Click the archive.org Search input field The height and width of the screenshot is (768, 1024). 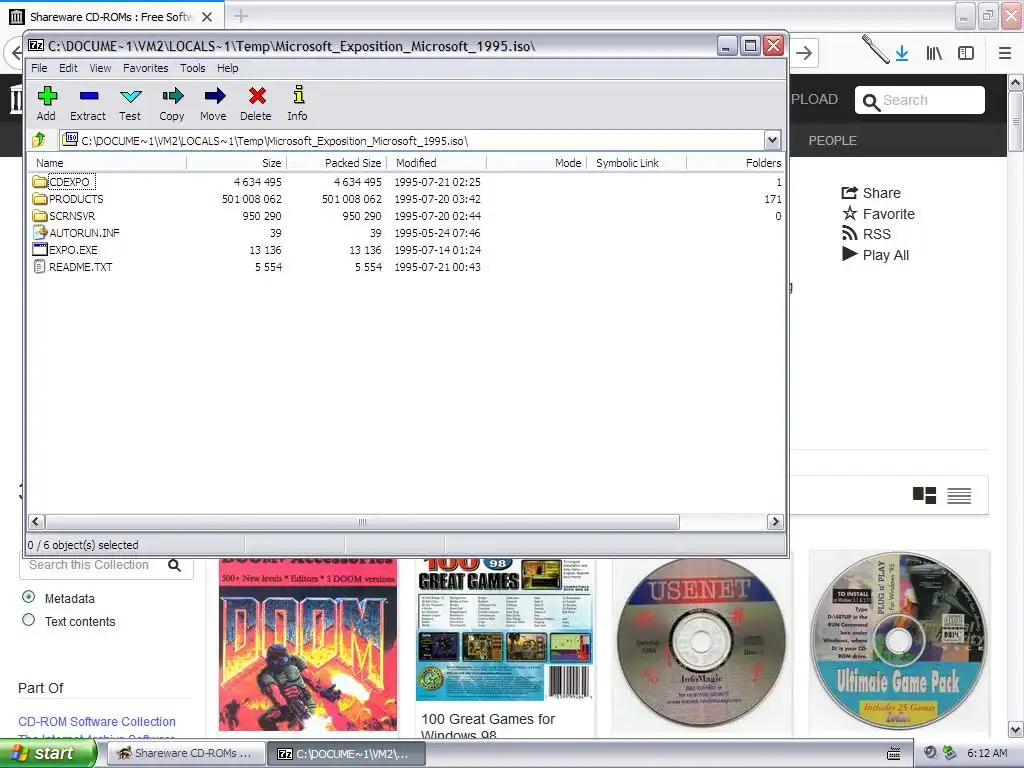point(920,100)
